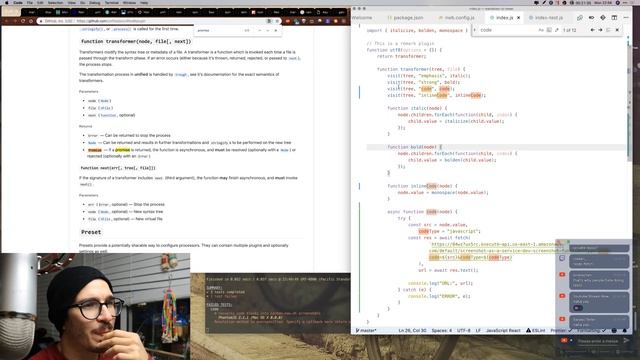Toggle Match Case in VS Code find
This screenshot has width=640, height=360.
[x=541, y=30]
